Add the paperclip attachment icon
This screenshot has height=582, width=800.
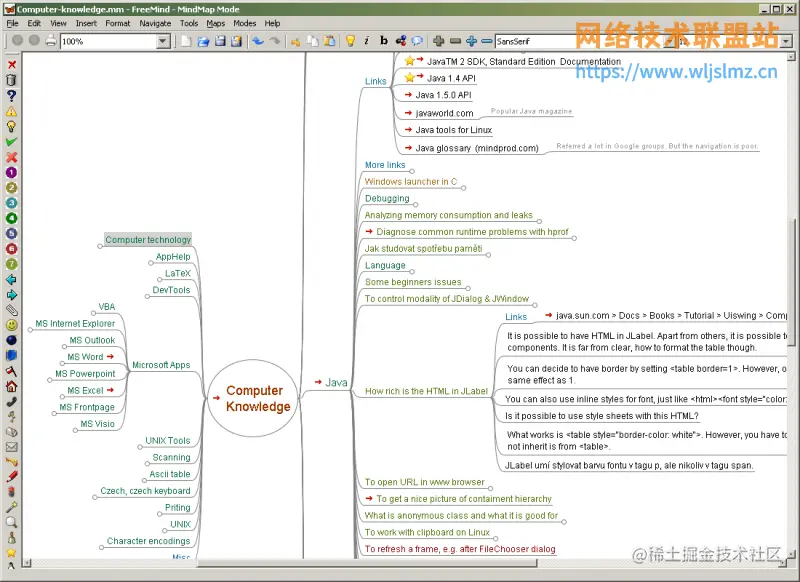pyautogui.click(x=11, y=310)
